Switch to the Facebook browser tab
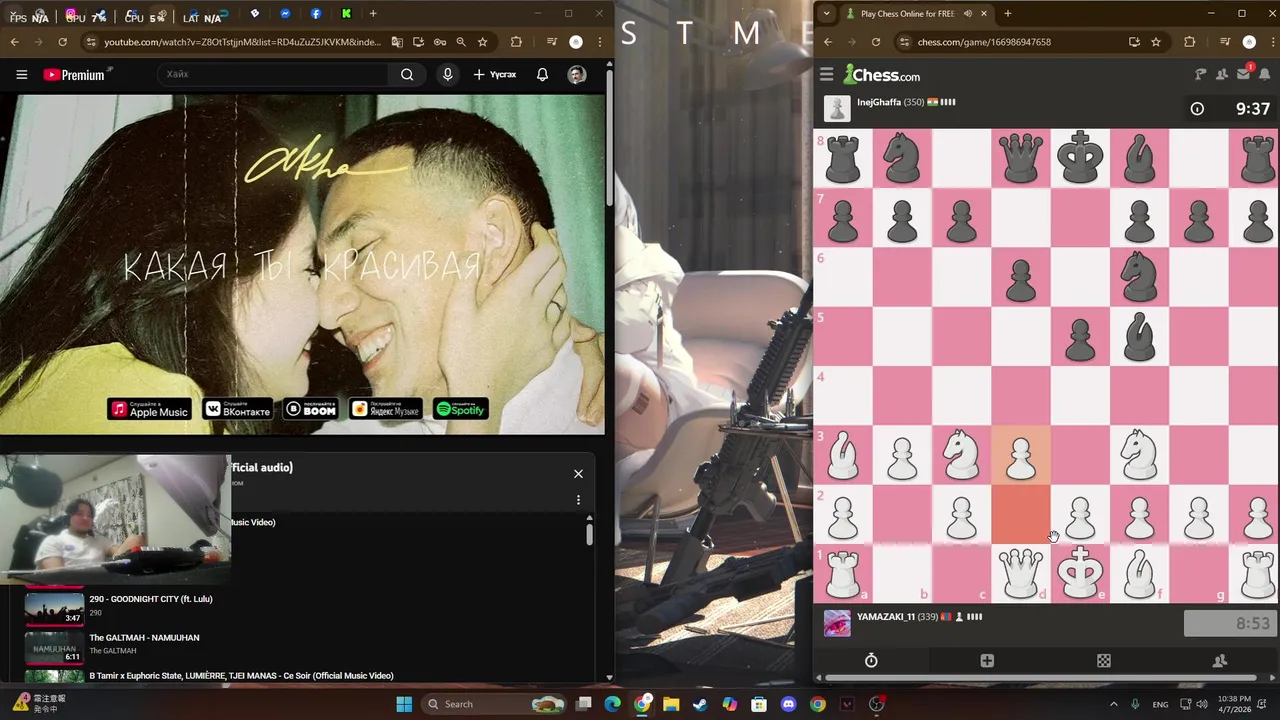 pyautogui.click(x=315, y=14)
